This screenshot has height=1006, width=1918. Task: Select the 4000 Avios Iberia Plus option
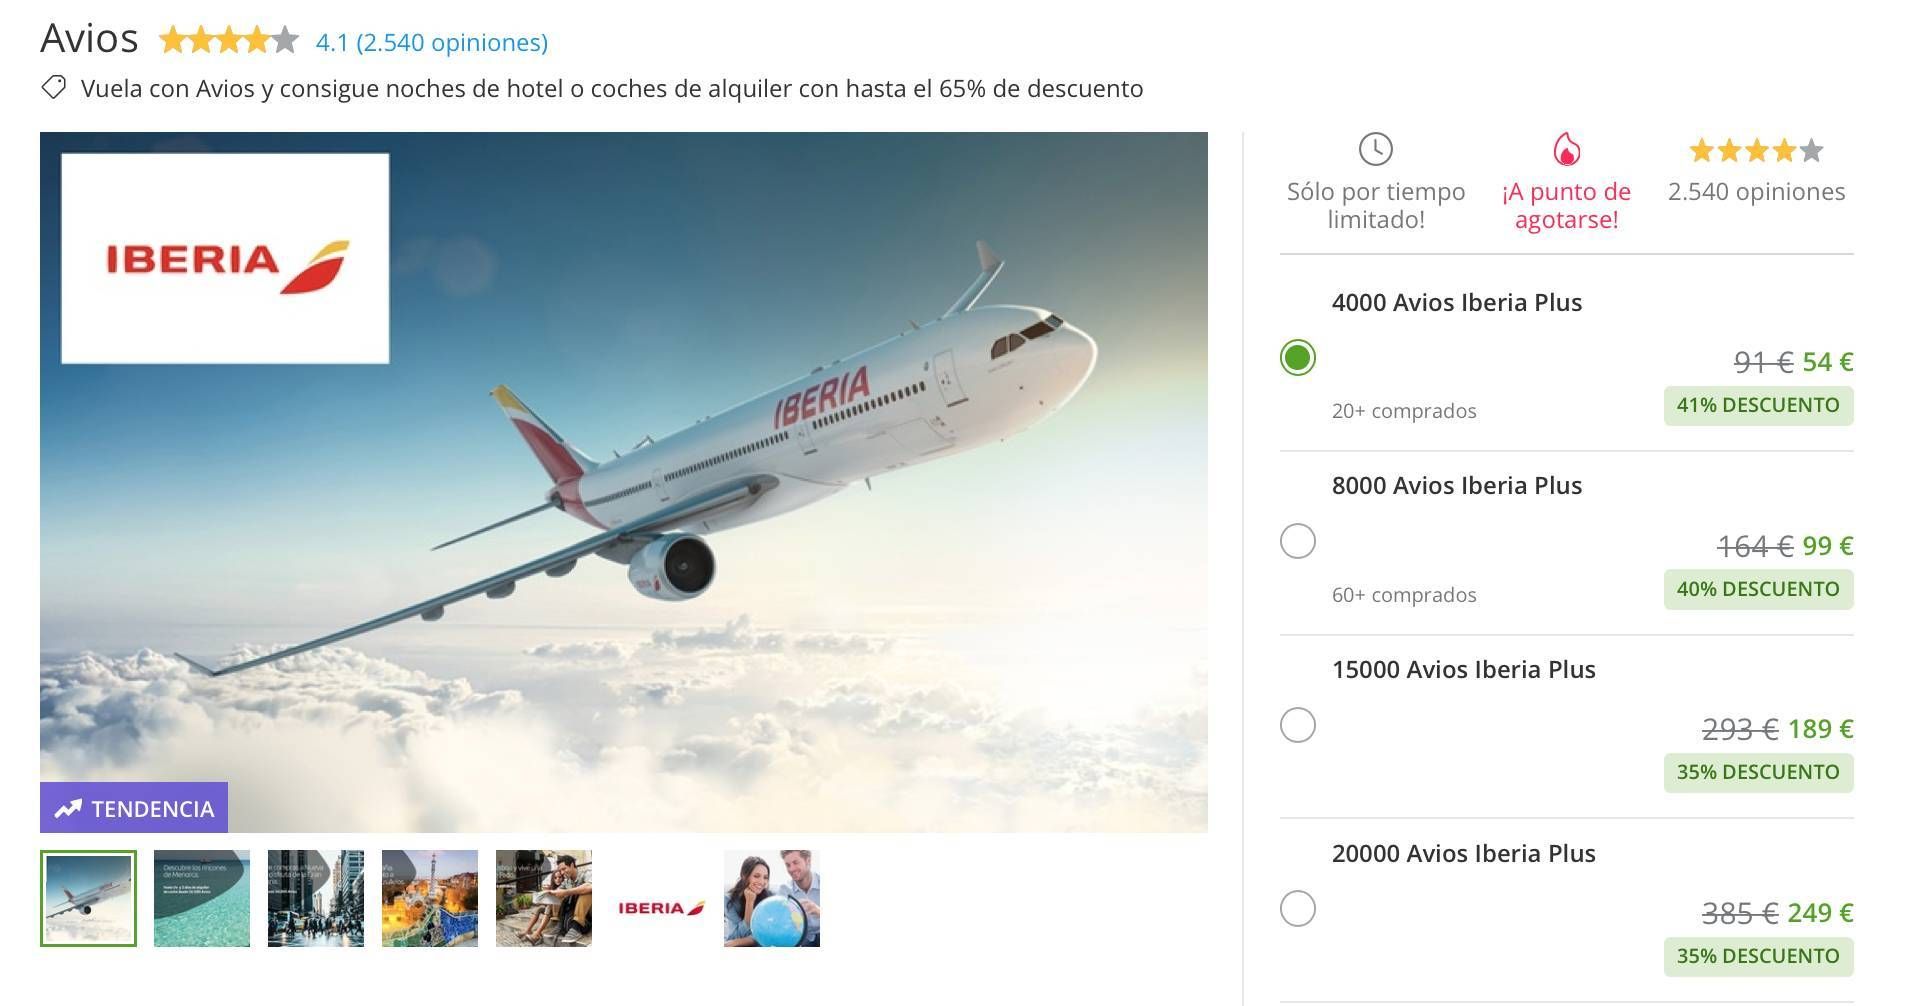tap(1298, 358)
